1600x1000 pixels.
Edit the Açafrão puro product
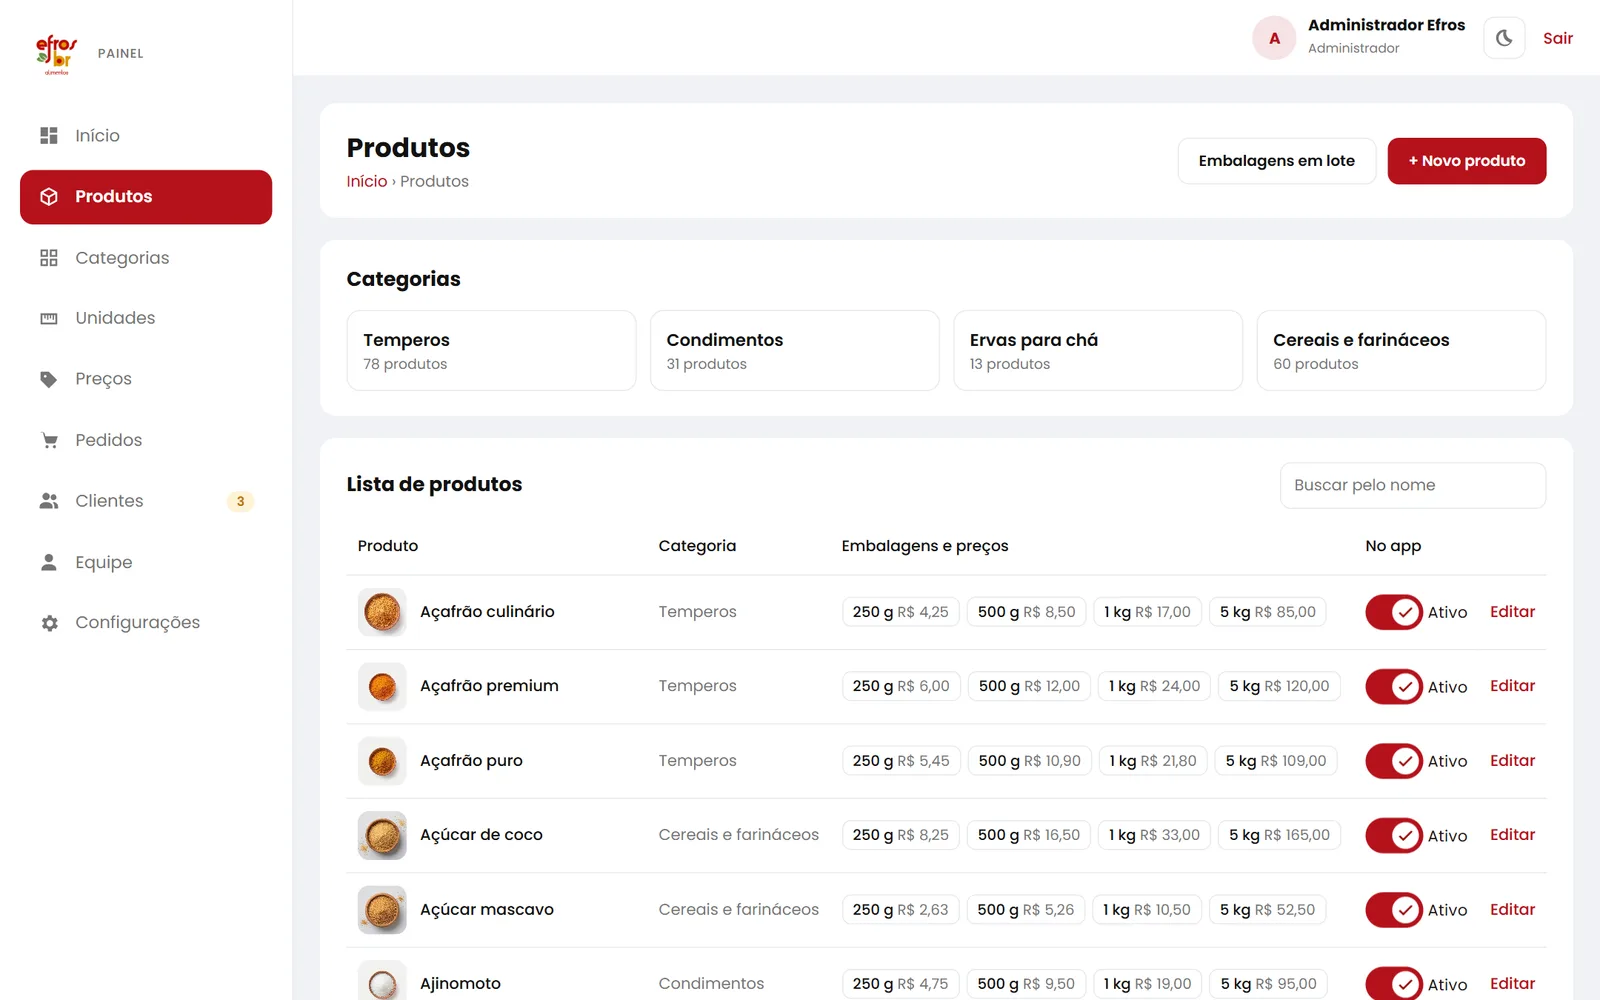(1512, 761)
